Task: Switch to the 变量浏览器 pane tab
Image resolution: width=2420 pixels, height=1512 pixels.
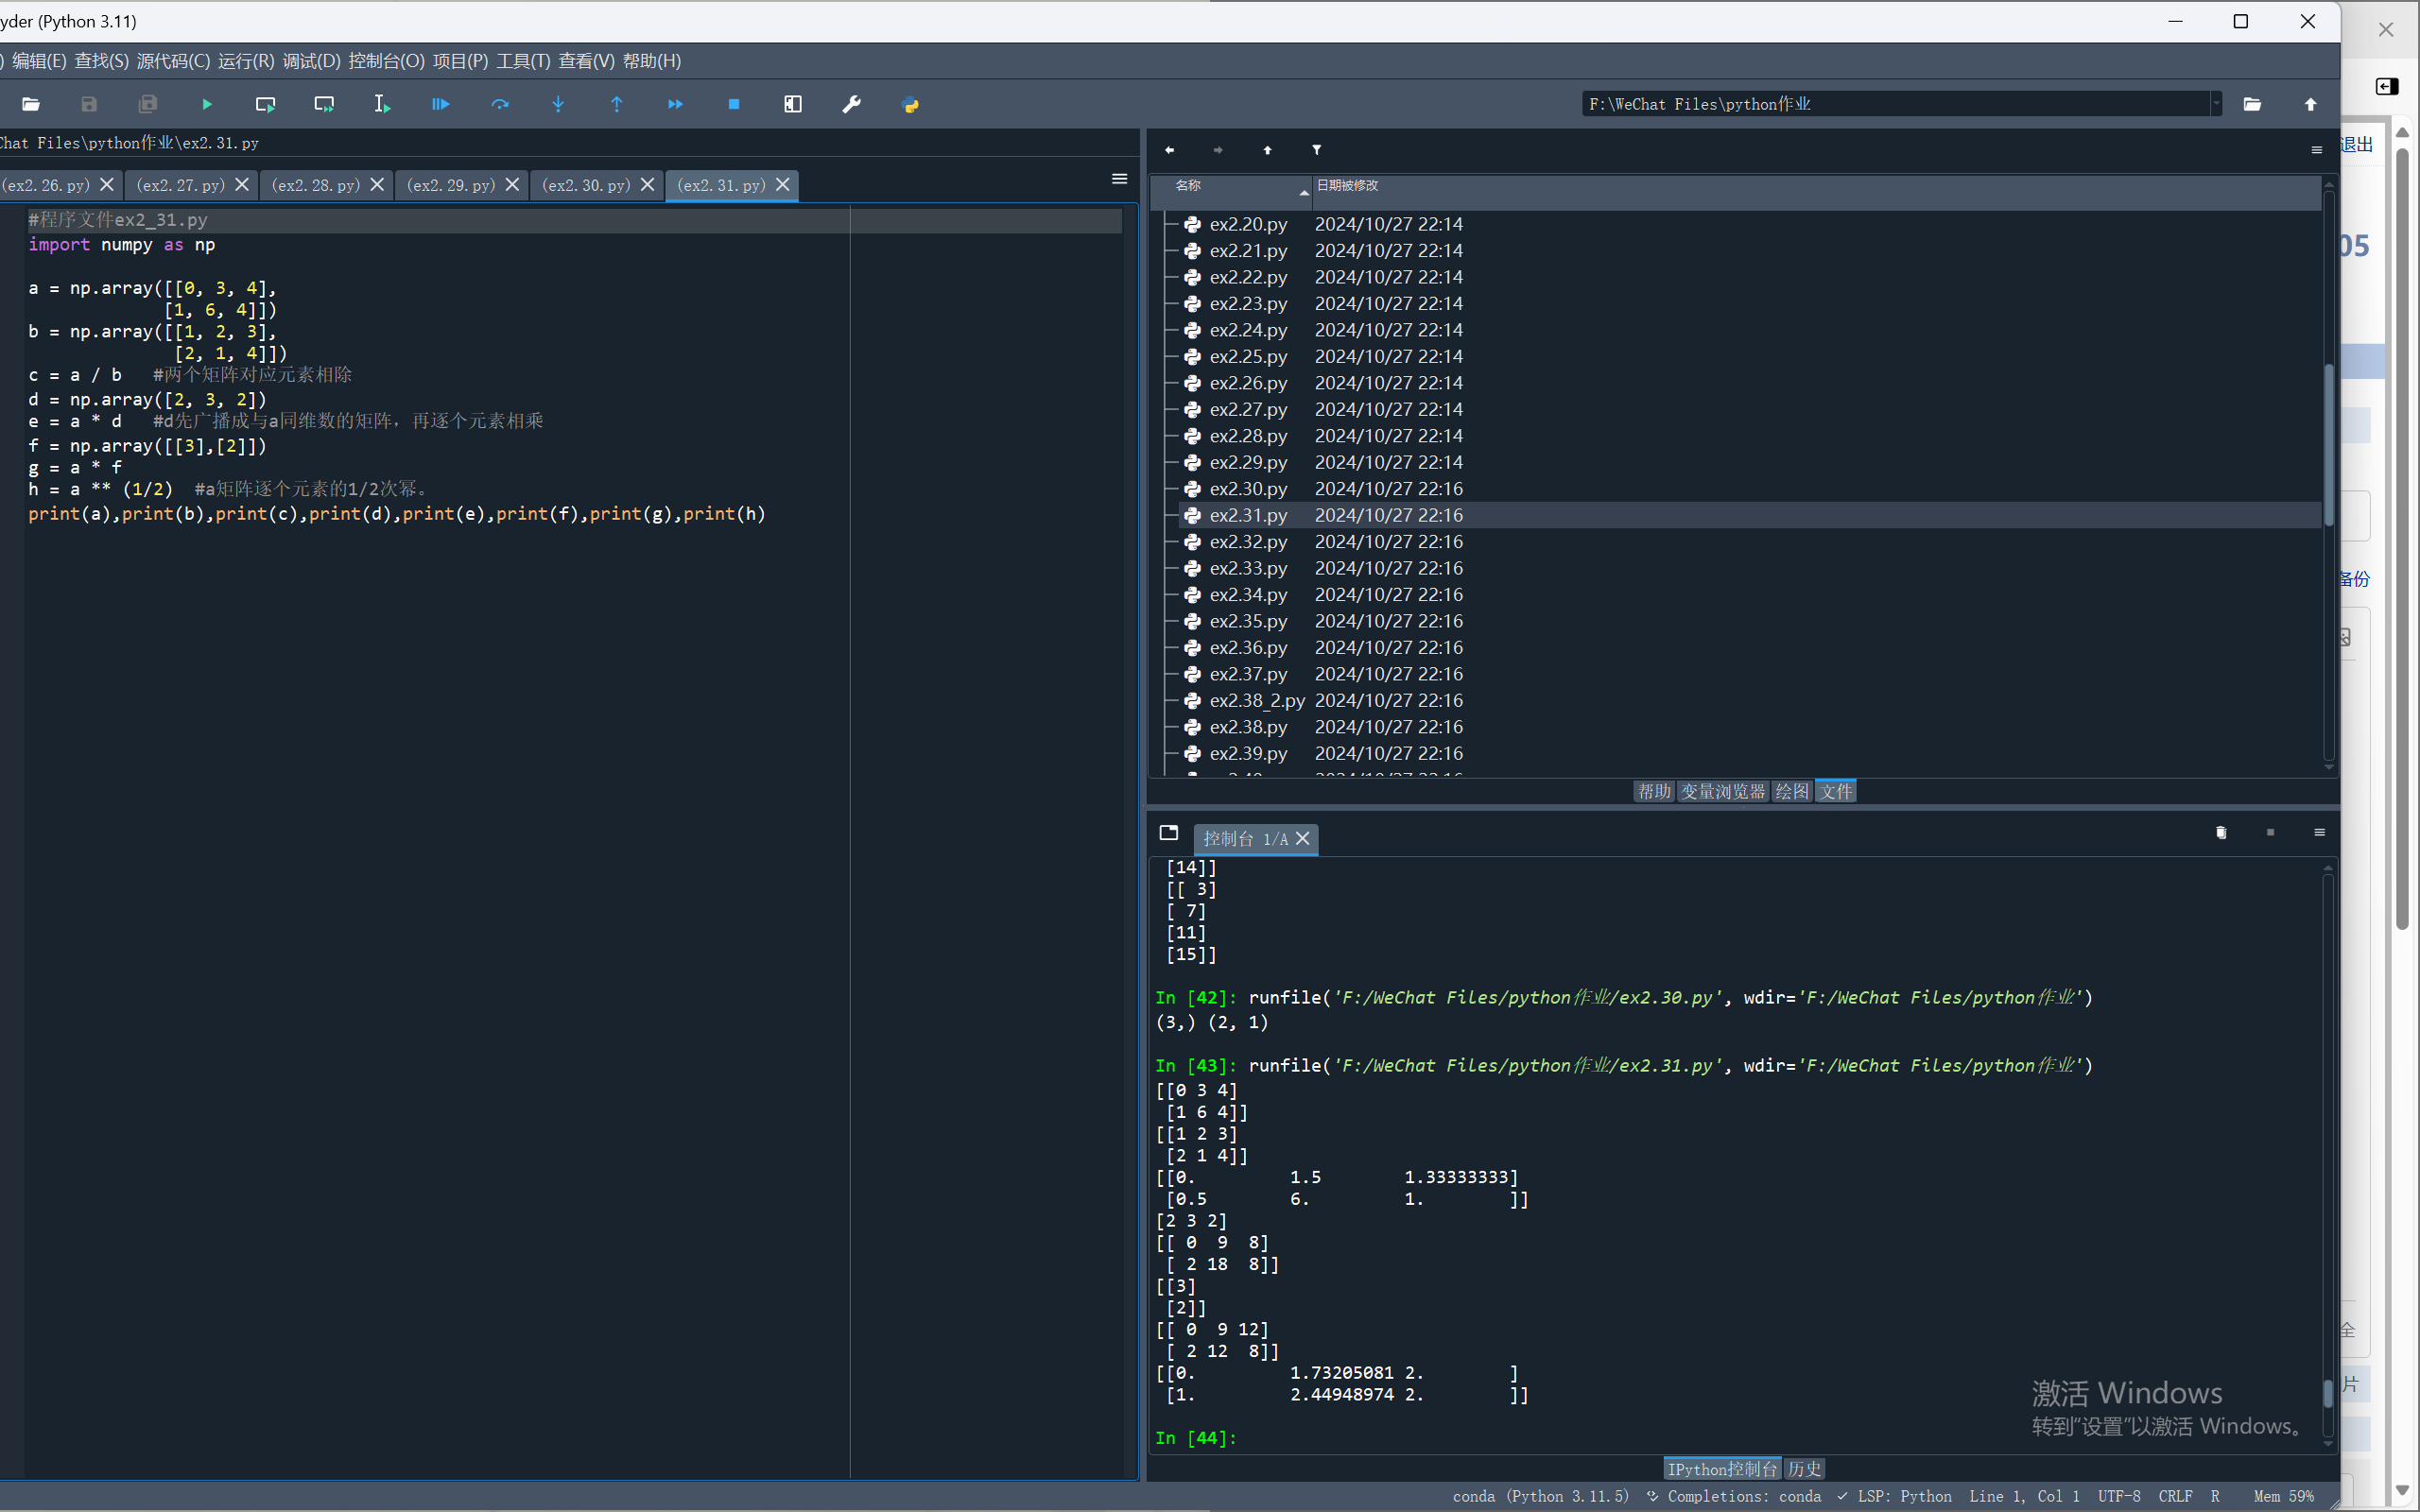Action: [1723, 791]
